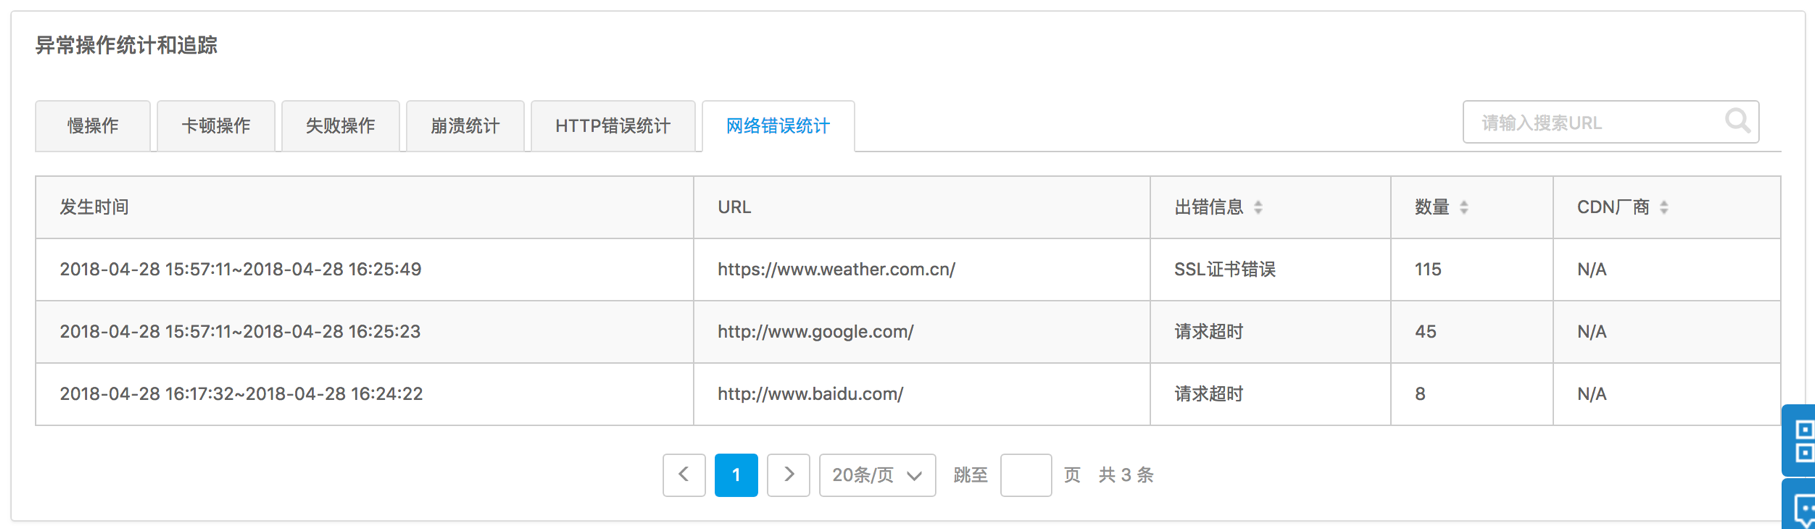The height and width of the screenshot is (529, 1815).
Task: Click the weather.com.cn URL row
Action: coord(908,270)
